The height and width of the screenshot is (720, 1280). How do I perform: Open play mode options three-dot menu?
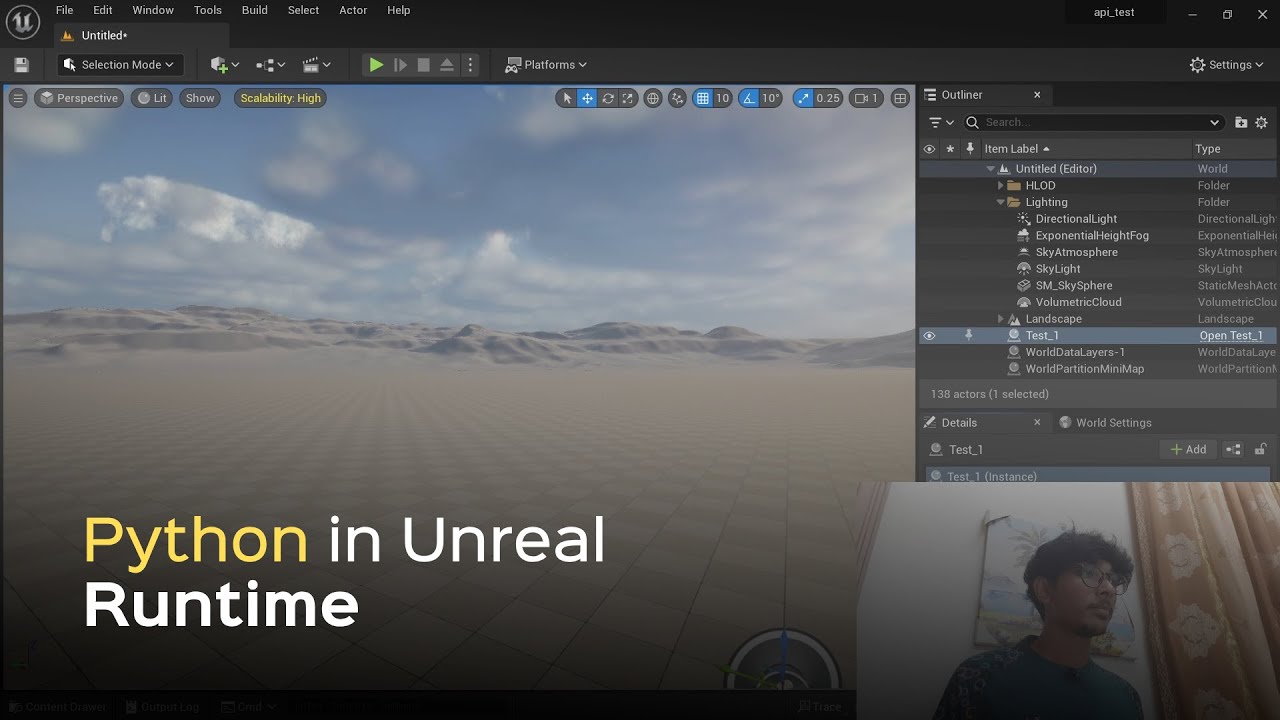[x=470, y=65]
